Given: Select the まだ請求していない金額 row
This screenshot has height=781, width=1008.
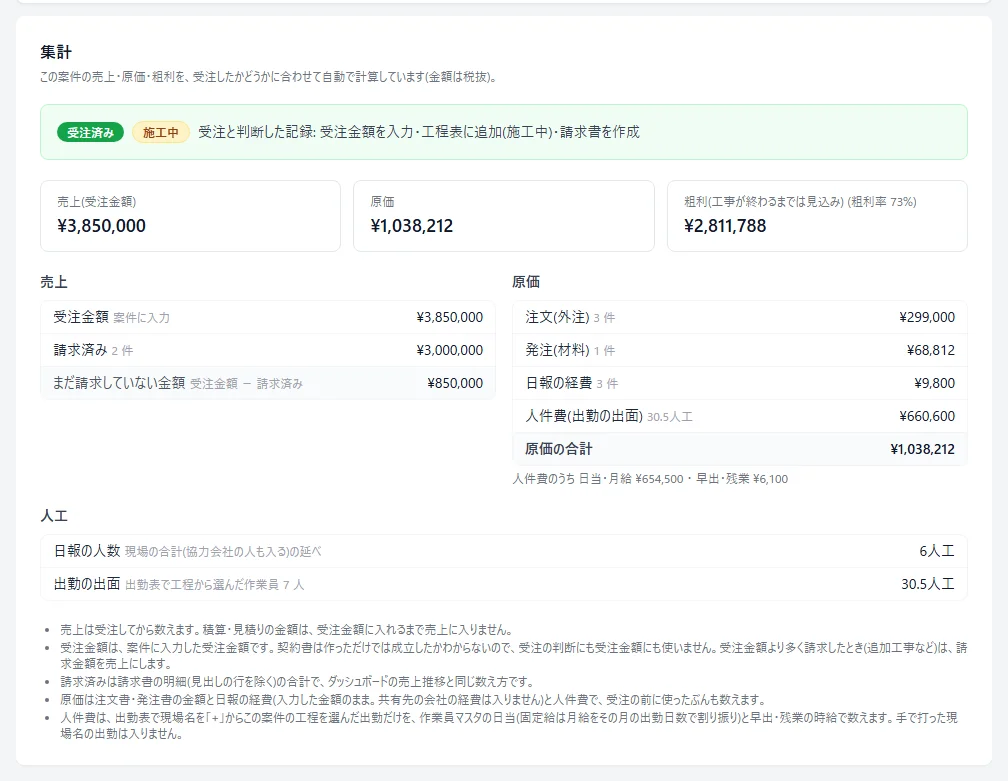Looking at the screenshot, I should 268,383.
